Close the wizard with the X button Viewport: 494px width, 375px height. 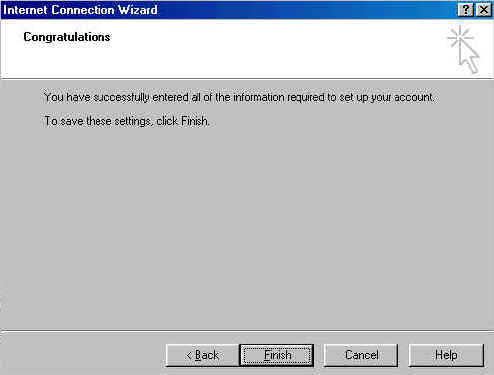point(484,10)
